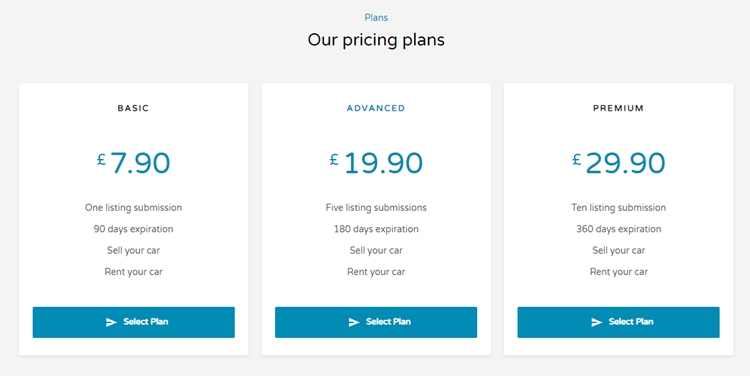Select the Premium plan button

[618, 322]
